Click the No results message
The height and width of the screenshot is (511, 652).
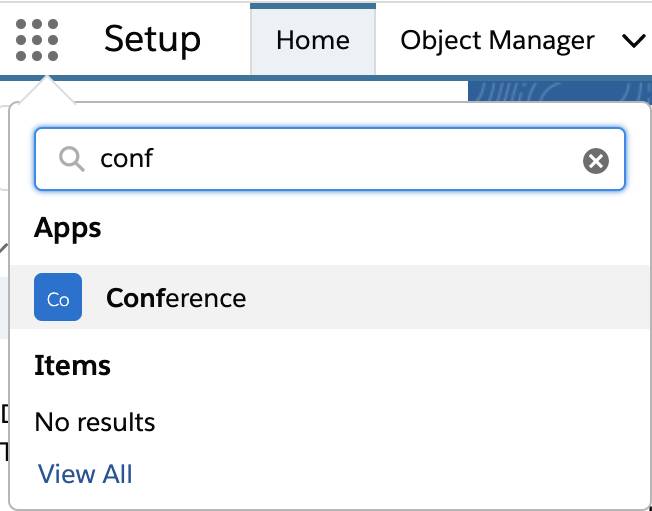click(x=95, y=422)
